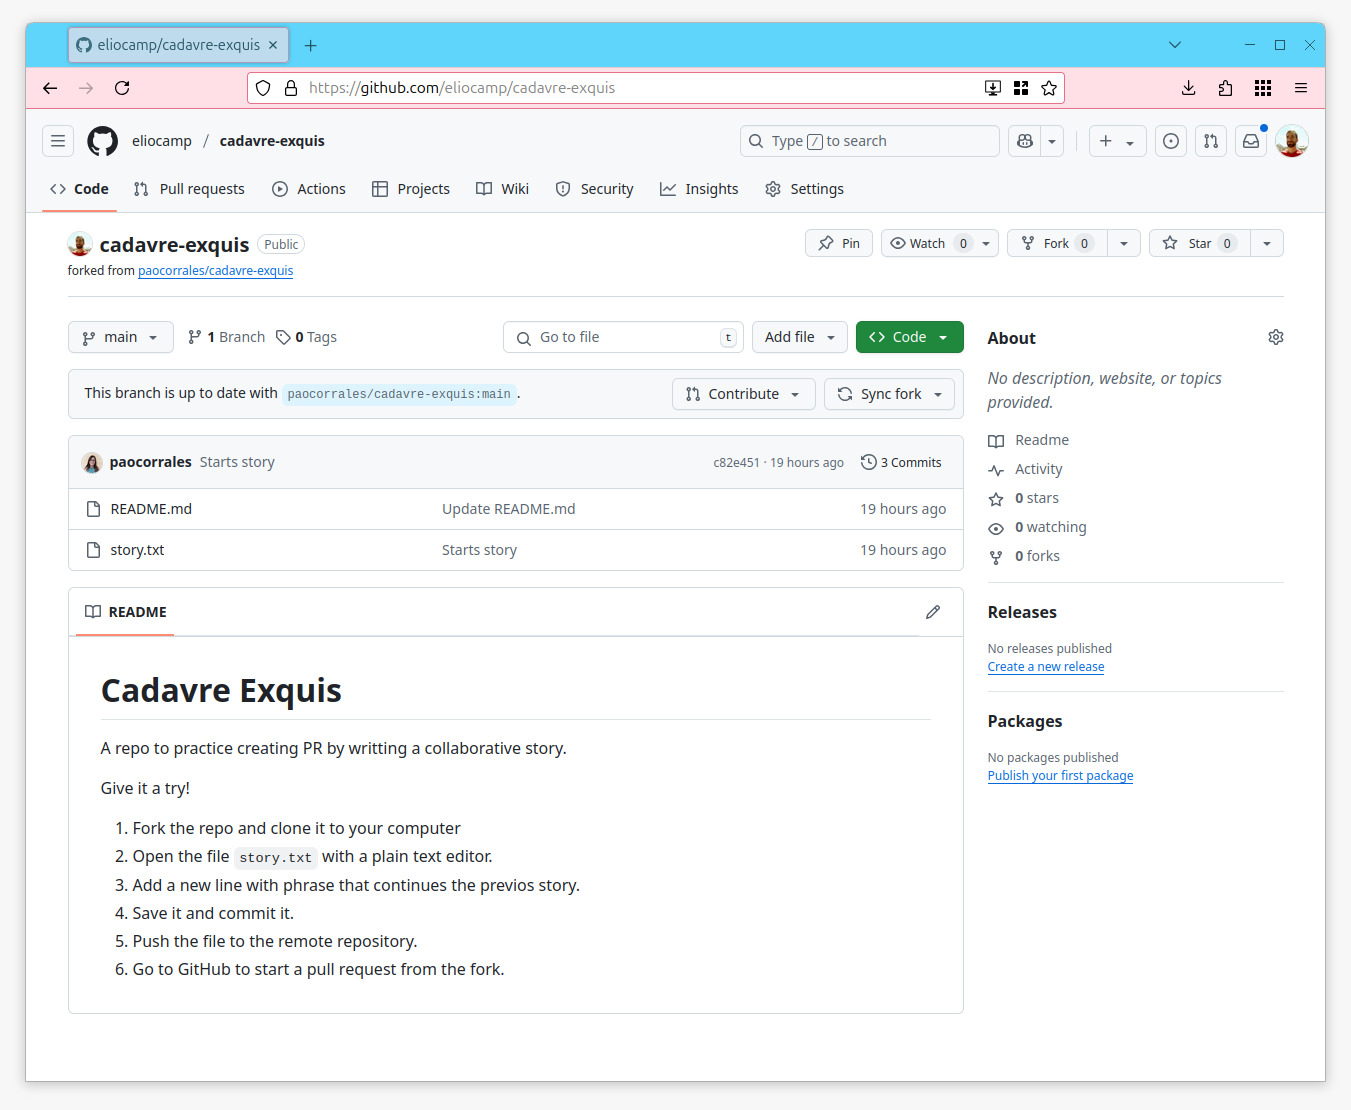Screen dimensions: 1351x1110
Task: Click the padlock site info icon
Action: coord(291,88)
